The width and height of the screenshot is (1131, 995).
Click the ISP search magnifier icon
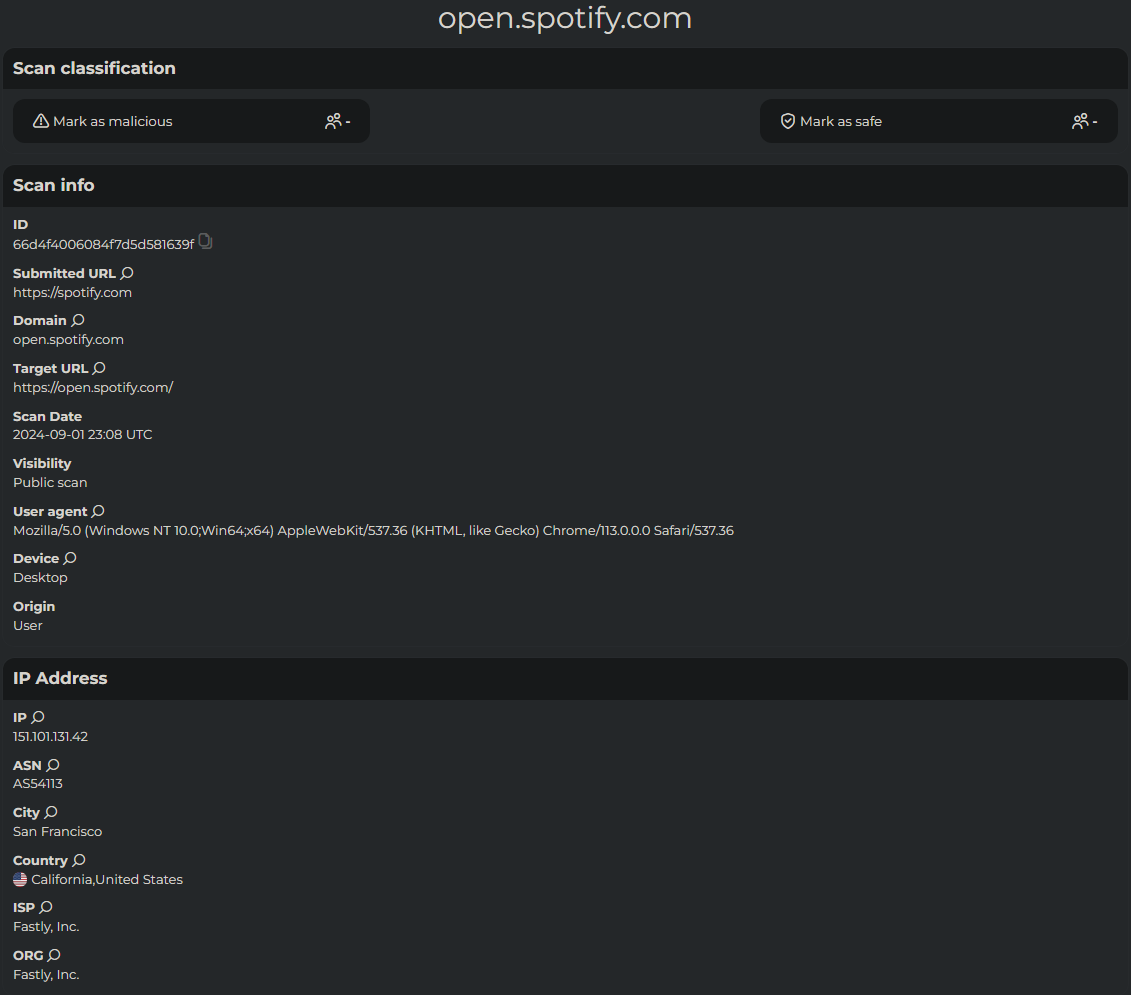pyautogui.click(x=46, y=907)
